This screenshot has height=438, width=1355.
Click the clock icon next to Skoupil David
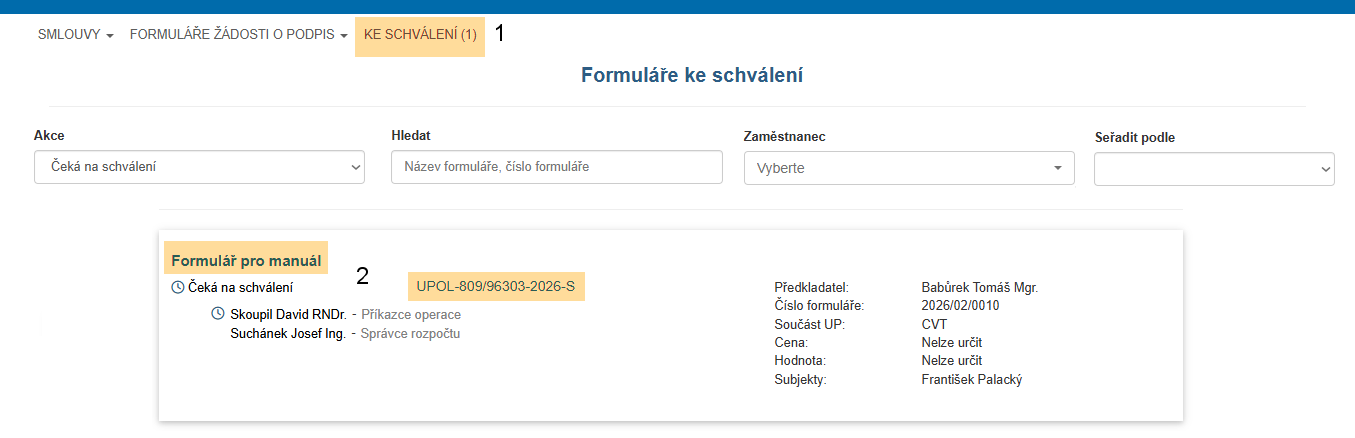pos(218,314)
